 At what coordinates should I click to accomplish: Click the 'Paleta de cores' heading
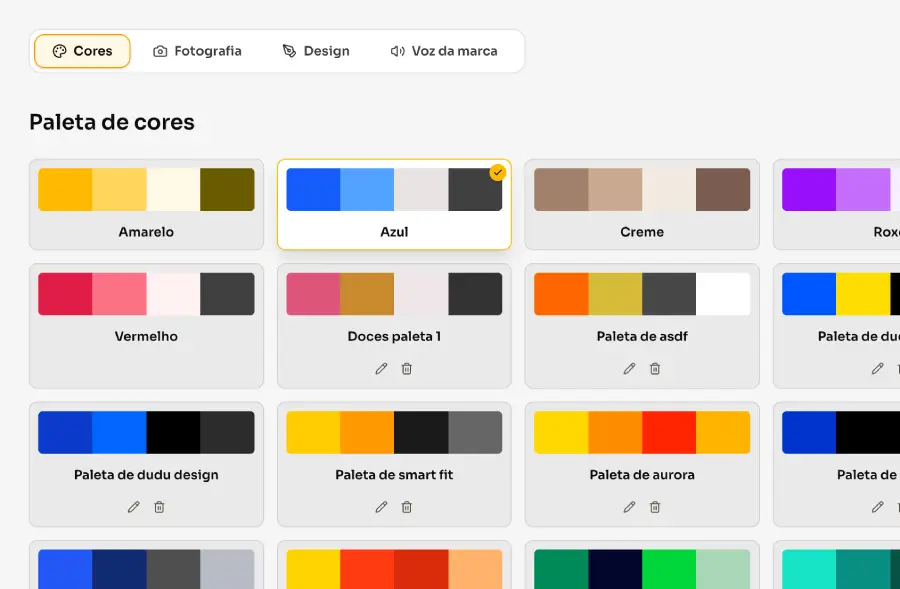(x=112, y=122)
